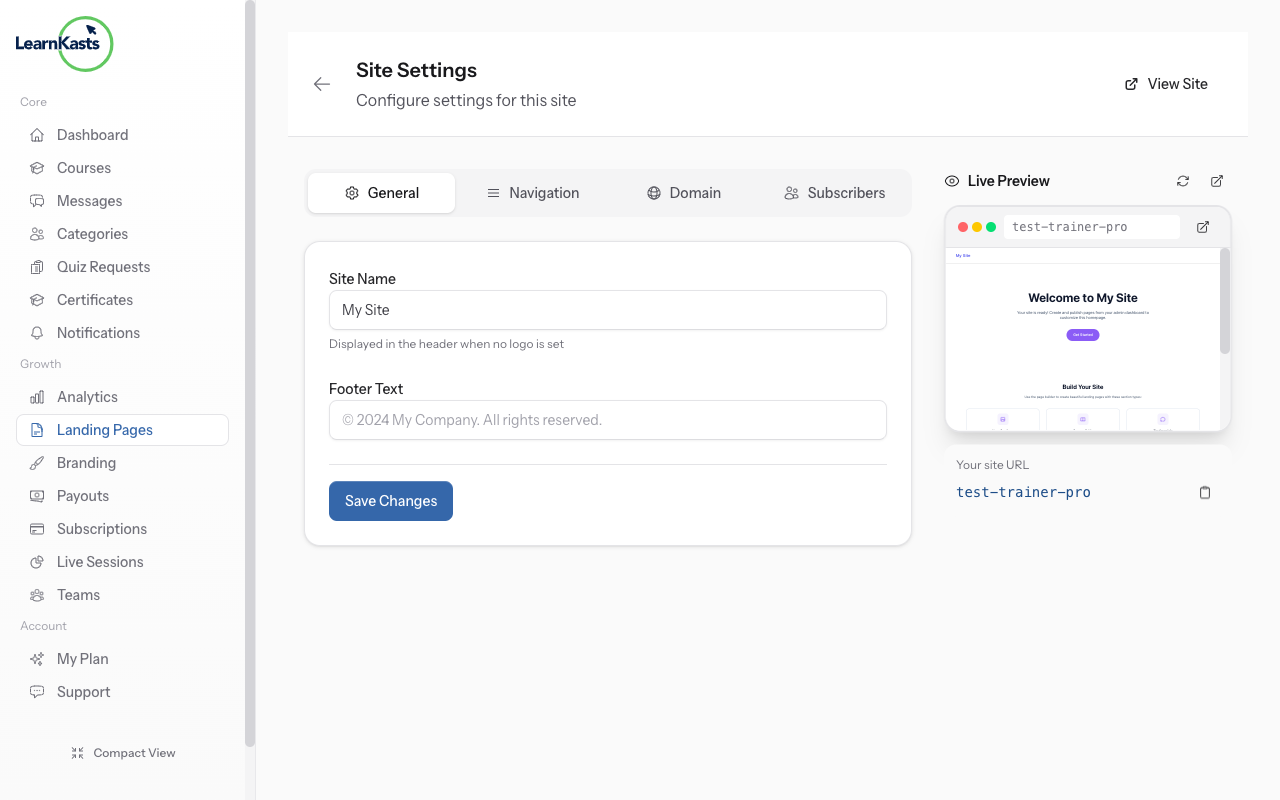Copy the site URL using the clipboard icon
Screen dimensions: 1280x800
[1205, 492]
